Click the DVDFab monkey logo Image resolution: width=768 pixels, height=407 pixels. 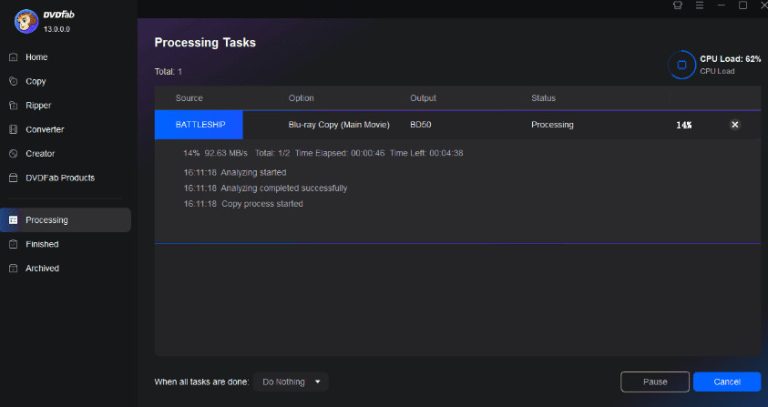26,21
